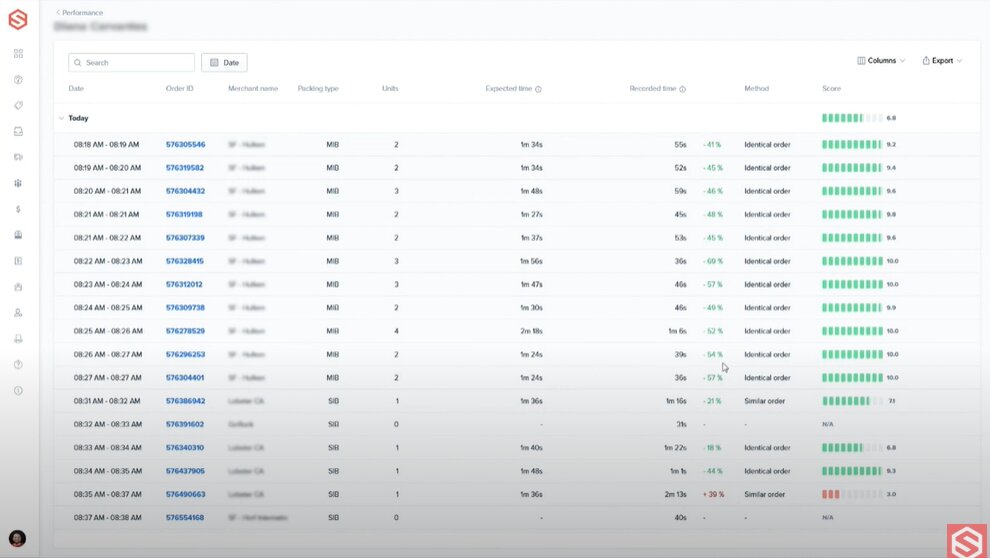The height and width of the screenshot is (558, 990).
Task: Collapse the Today group chevron
Action: point(61,118)
